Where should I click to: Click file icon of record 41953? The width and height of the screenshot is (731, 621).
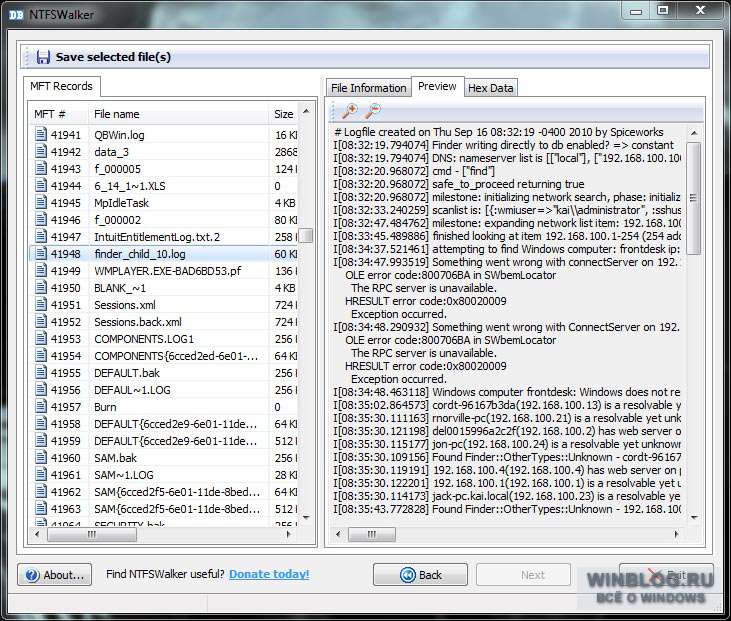tap(41, 338)
